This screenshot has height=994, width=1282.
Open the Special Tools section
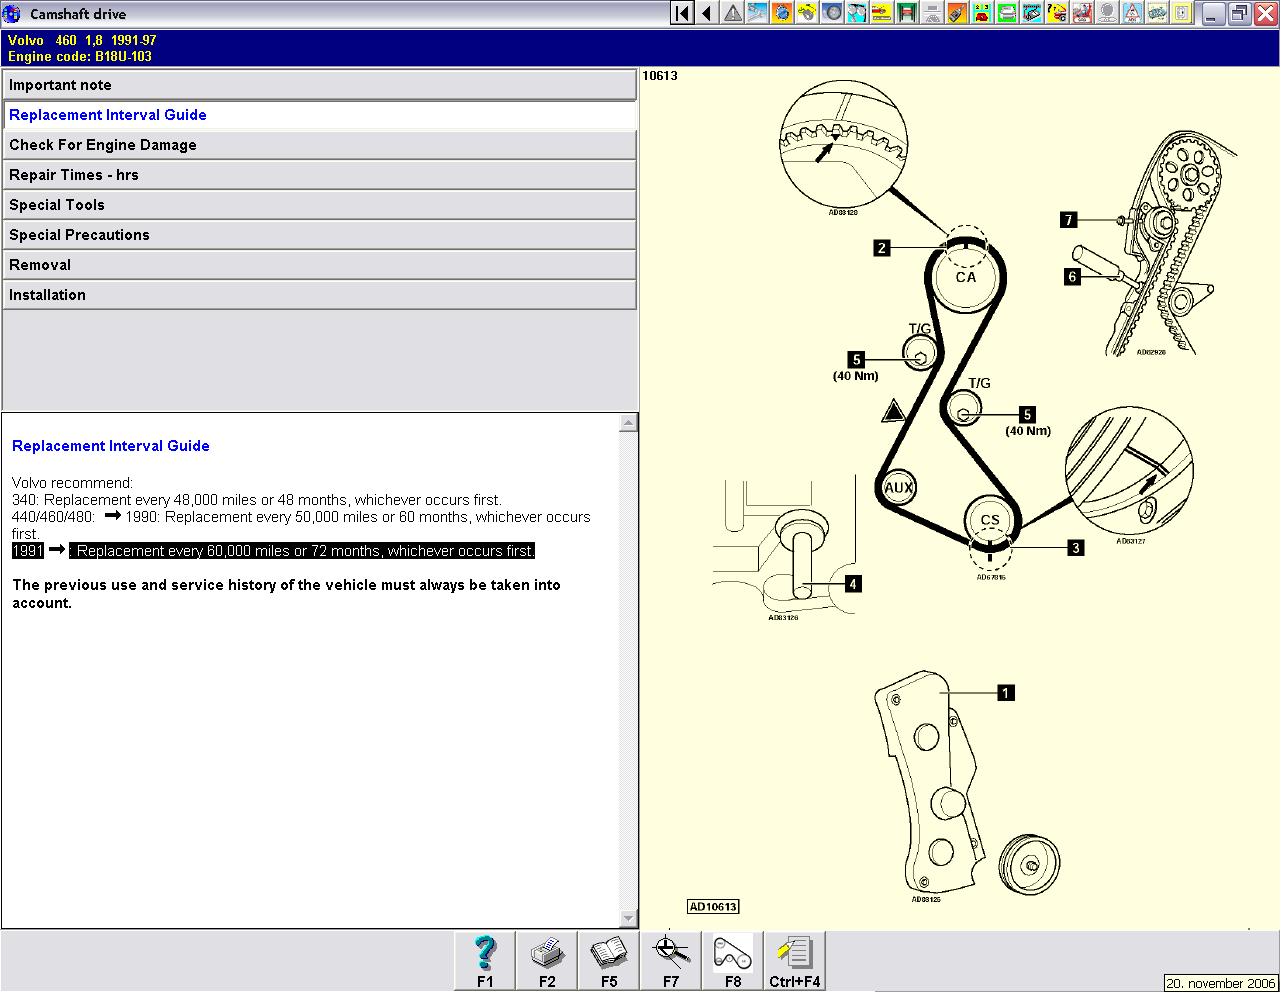(x=320, y=205)
